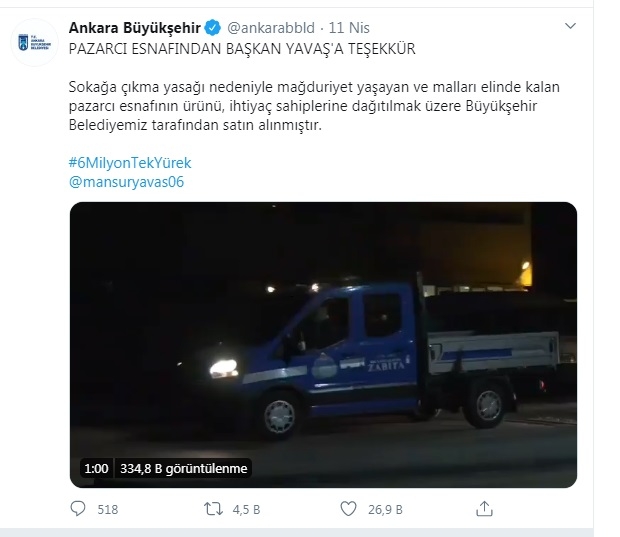The image size is (620, 537).
Task: Retweet using the arrows icon
Action: click(213, 509)
